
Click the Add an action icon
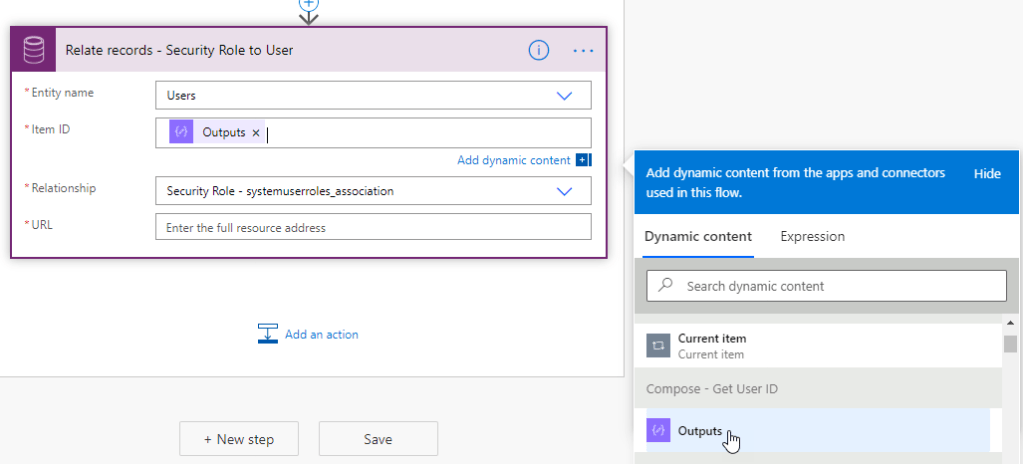(267, 334)
